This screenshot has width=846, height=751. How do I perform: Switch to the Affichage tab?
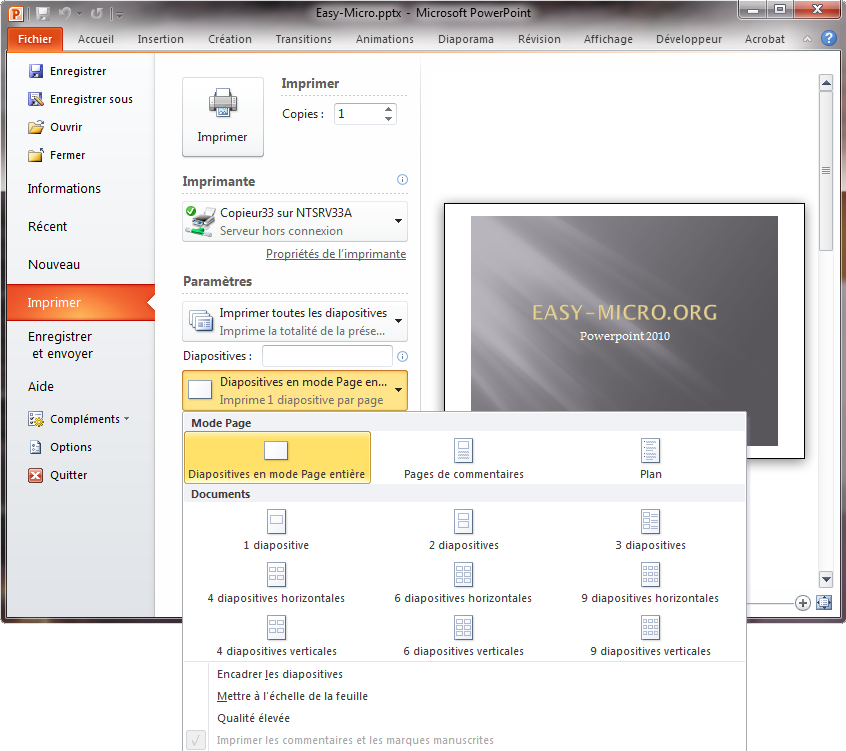point(608,39)
